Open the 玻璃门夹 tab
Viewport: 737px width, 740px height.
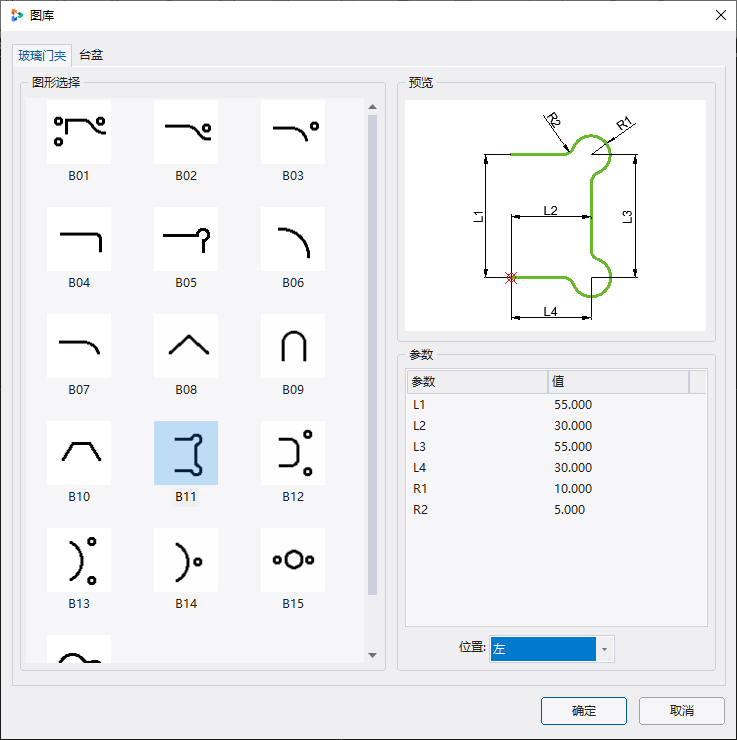click(42, 55)
